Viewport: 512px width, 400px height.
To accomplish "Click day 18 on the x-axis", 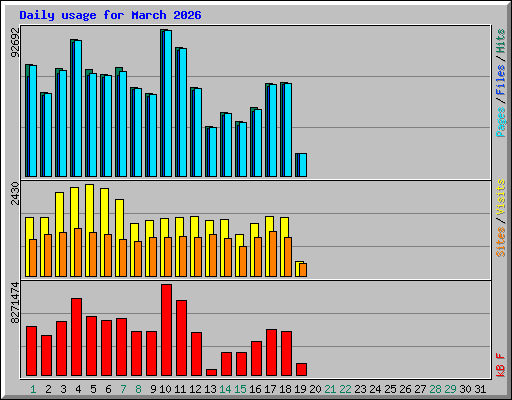I will (x=286, y=389).
